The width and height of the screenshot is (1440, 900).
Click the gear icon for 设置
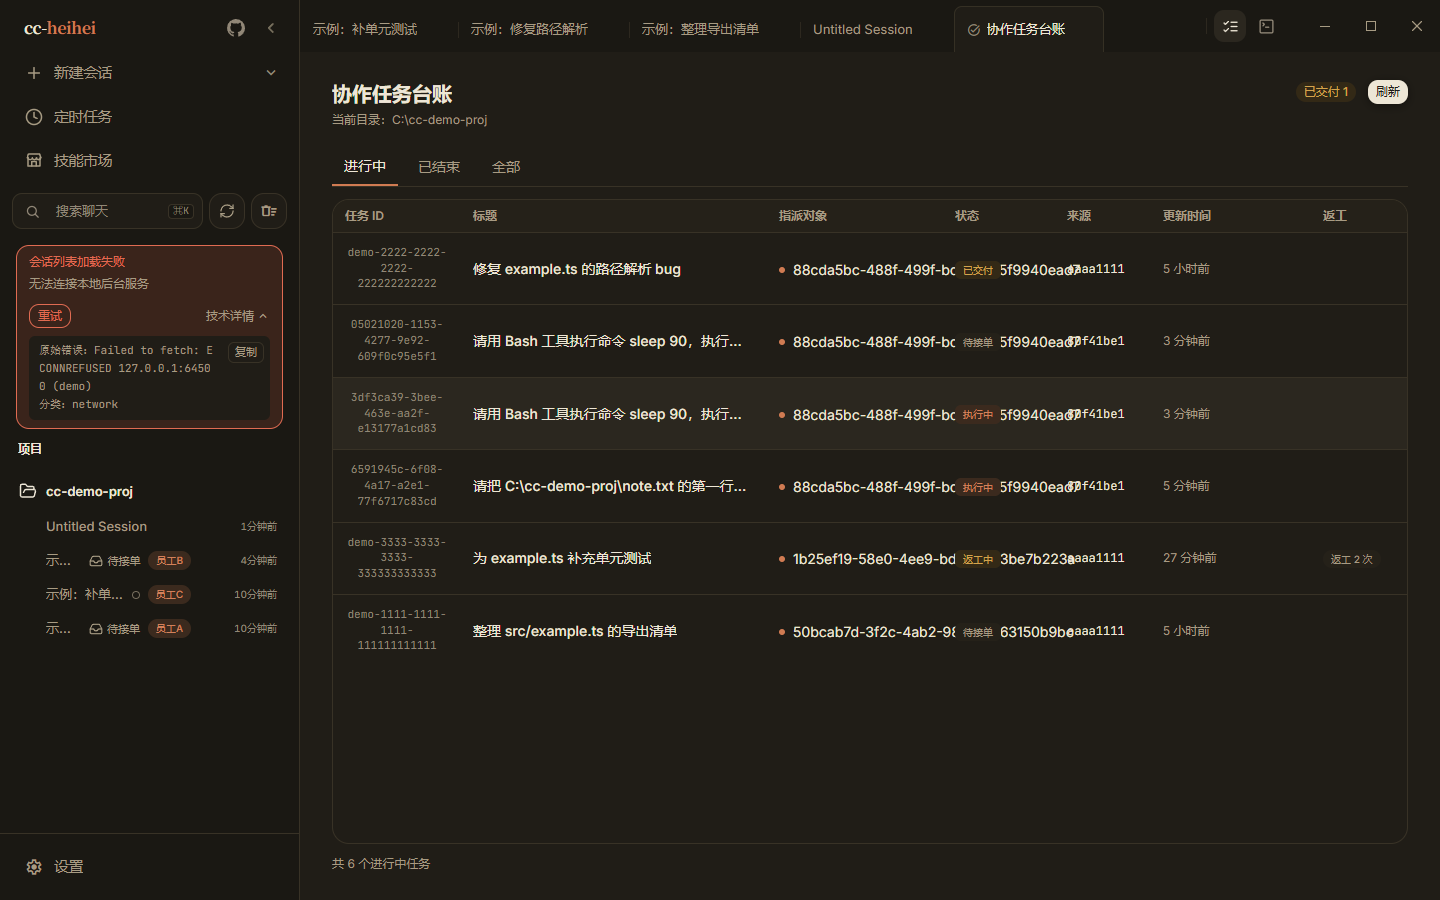click(34, 867)
